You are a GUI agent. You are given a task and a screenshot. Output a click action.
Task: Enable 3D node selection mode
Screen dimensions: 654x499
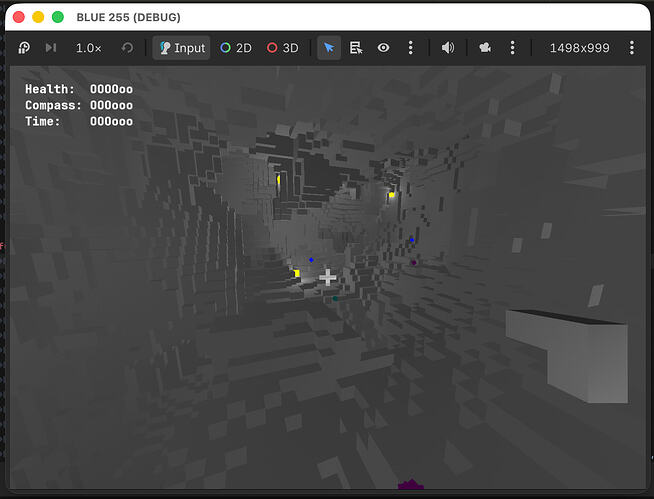click(283, 48)
